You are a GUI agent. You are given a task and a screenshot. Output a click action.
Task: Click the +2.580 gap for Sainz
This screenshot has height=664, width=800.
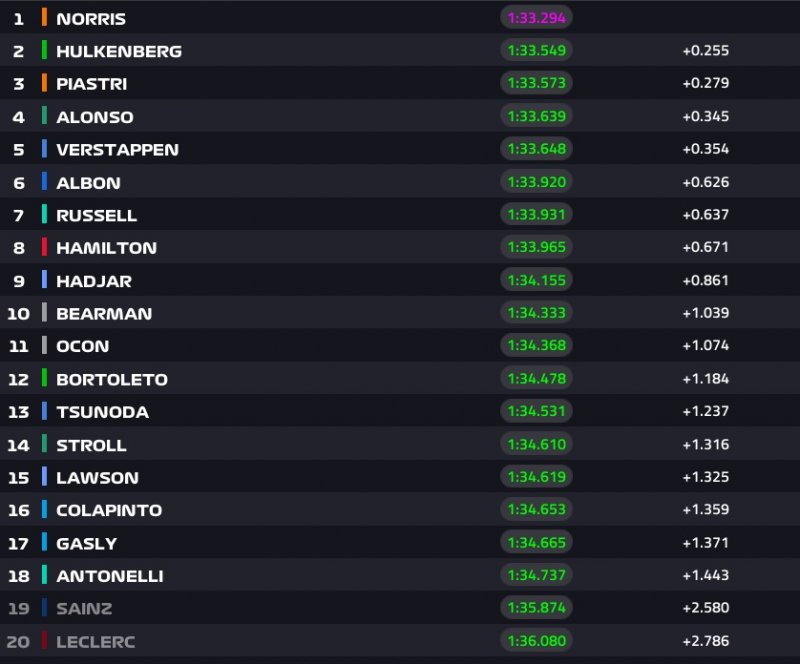coord(705,607)
